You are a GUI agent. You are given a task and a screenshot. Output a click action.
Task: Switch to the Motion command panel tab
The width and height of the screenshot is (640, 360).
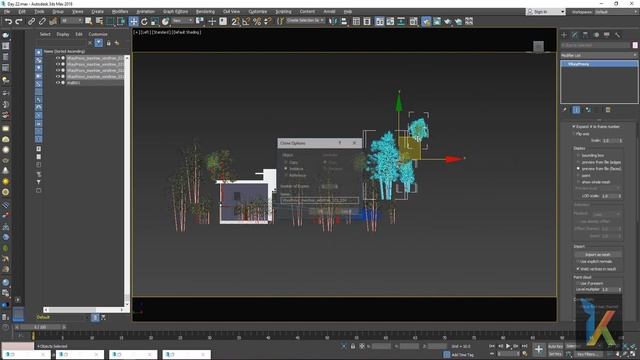point(596,35)
